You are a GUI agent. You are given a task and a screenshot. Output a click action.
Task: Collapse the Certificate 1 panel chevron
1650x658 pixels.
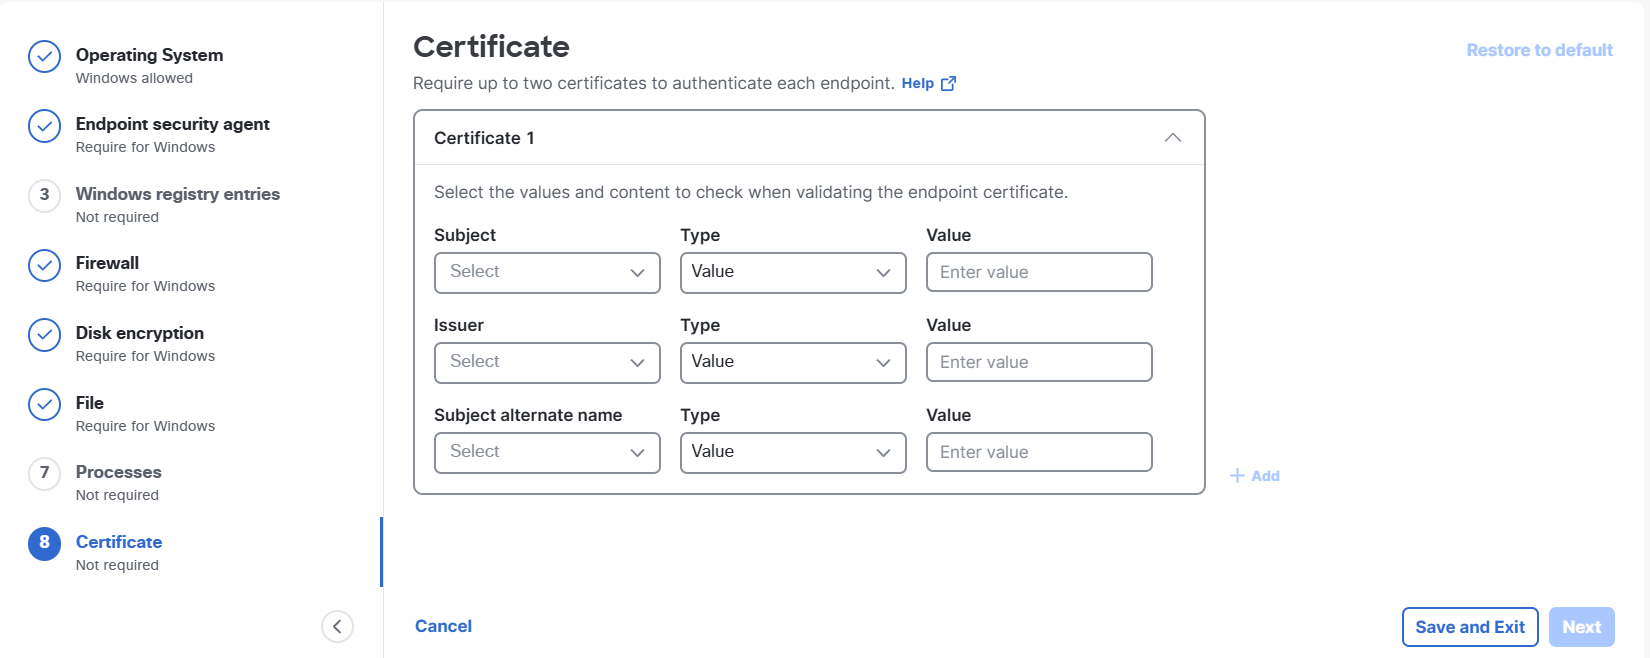coord(1173,138)
